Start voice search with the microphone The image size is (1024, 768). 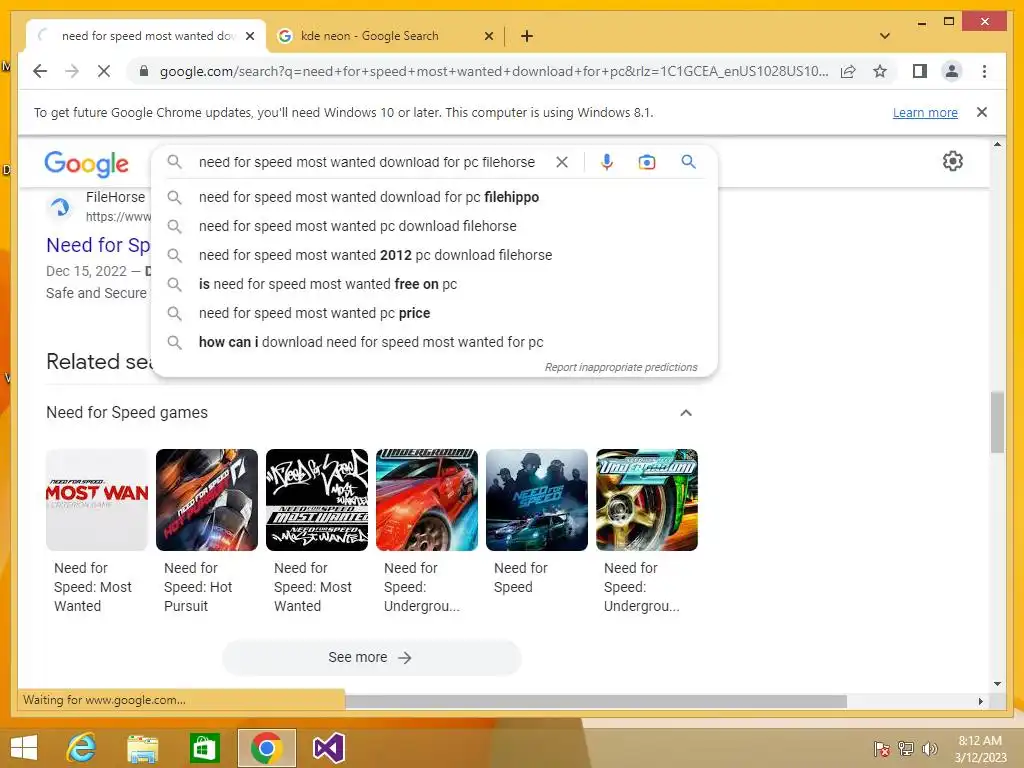(x=607, y=162)
